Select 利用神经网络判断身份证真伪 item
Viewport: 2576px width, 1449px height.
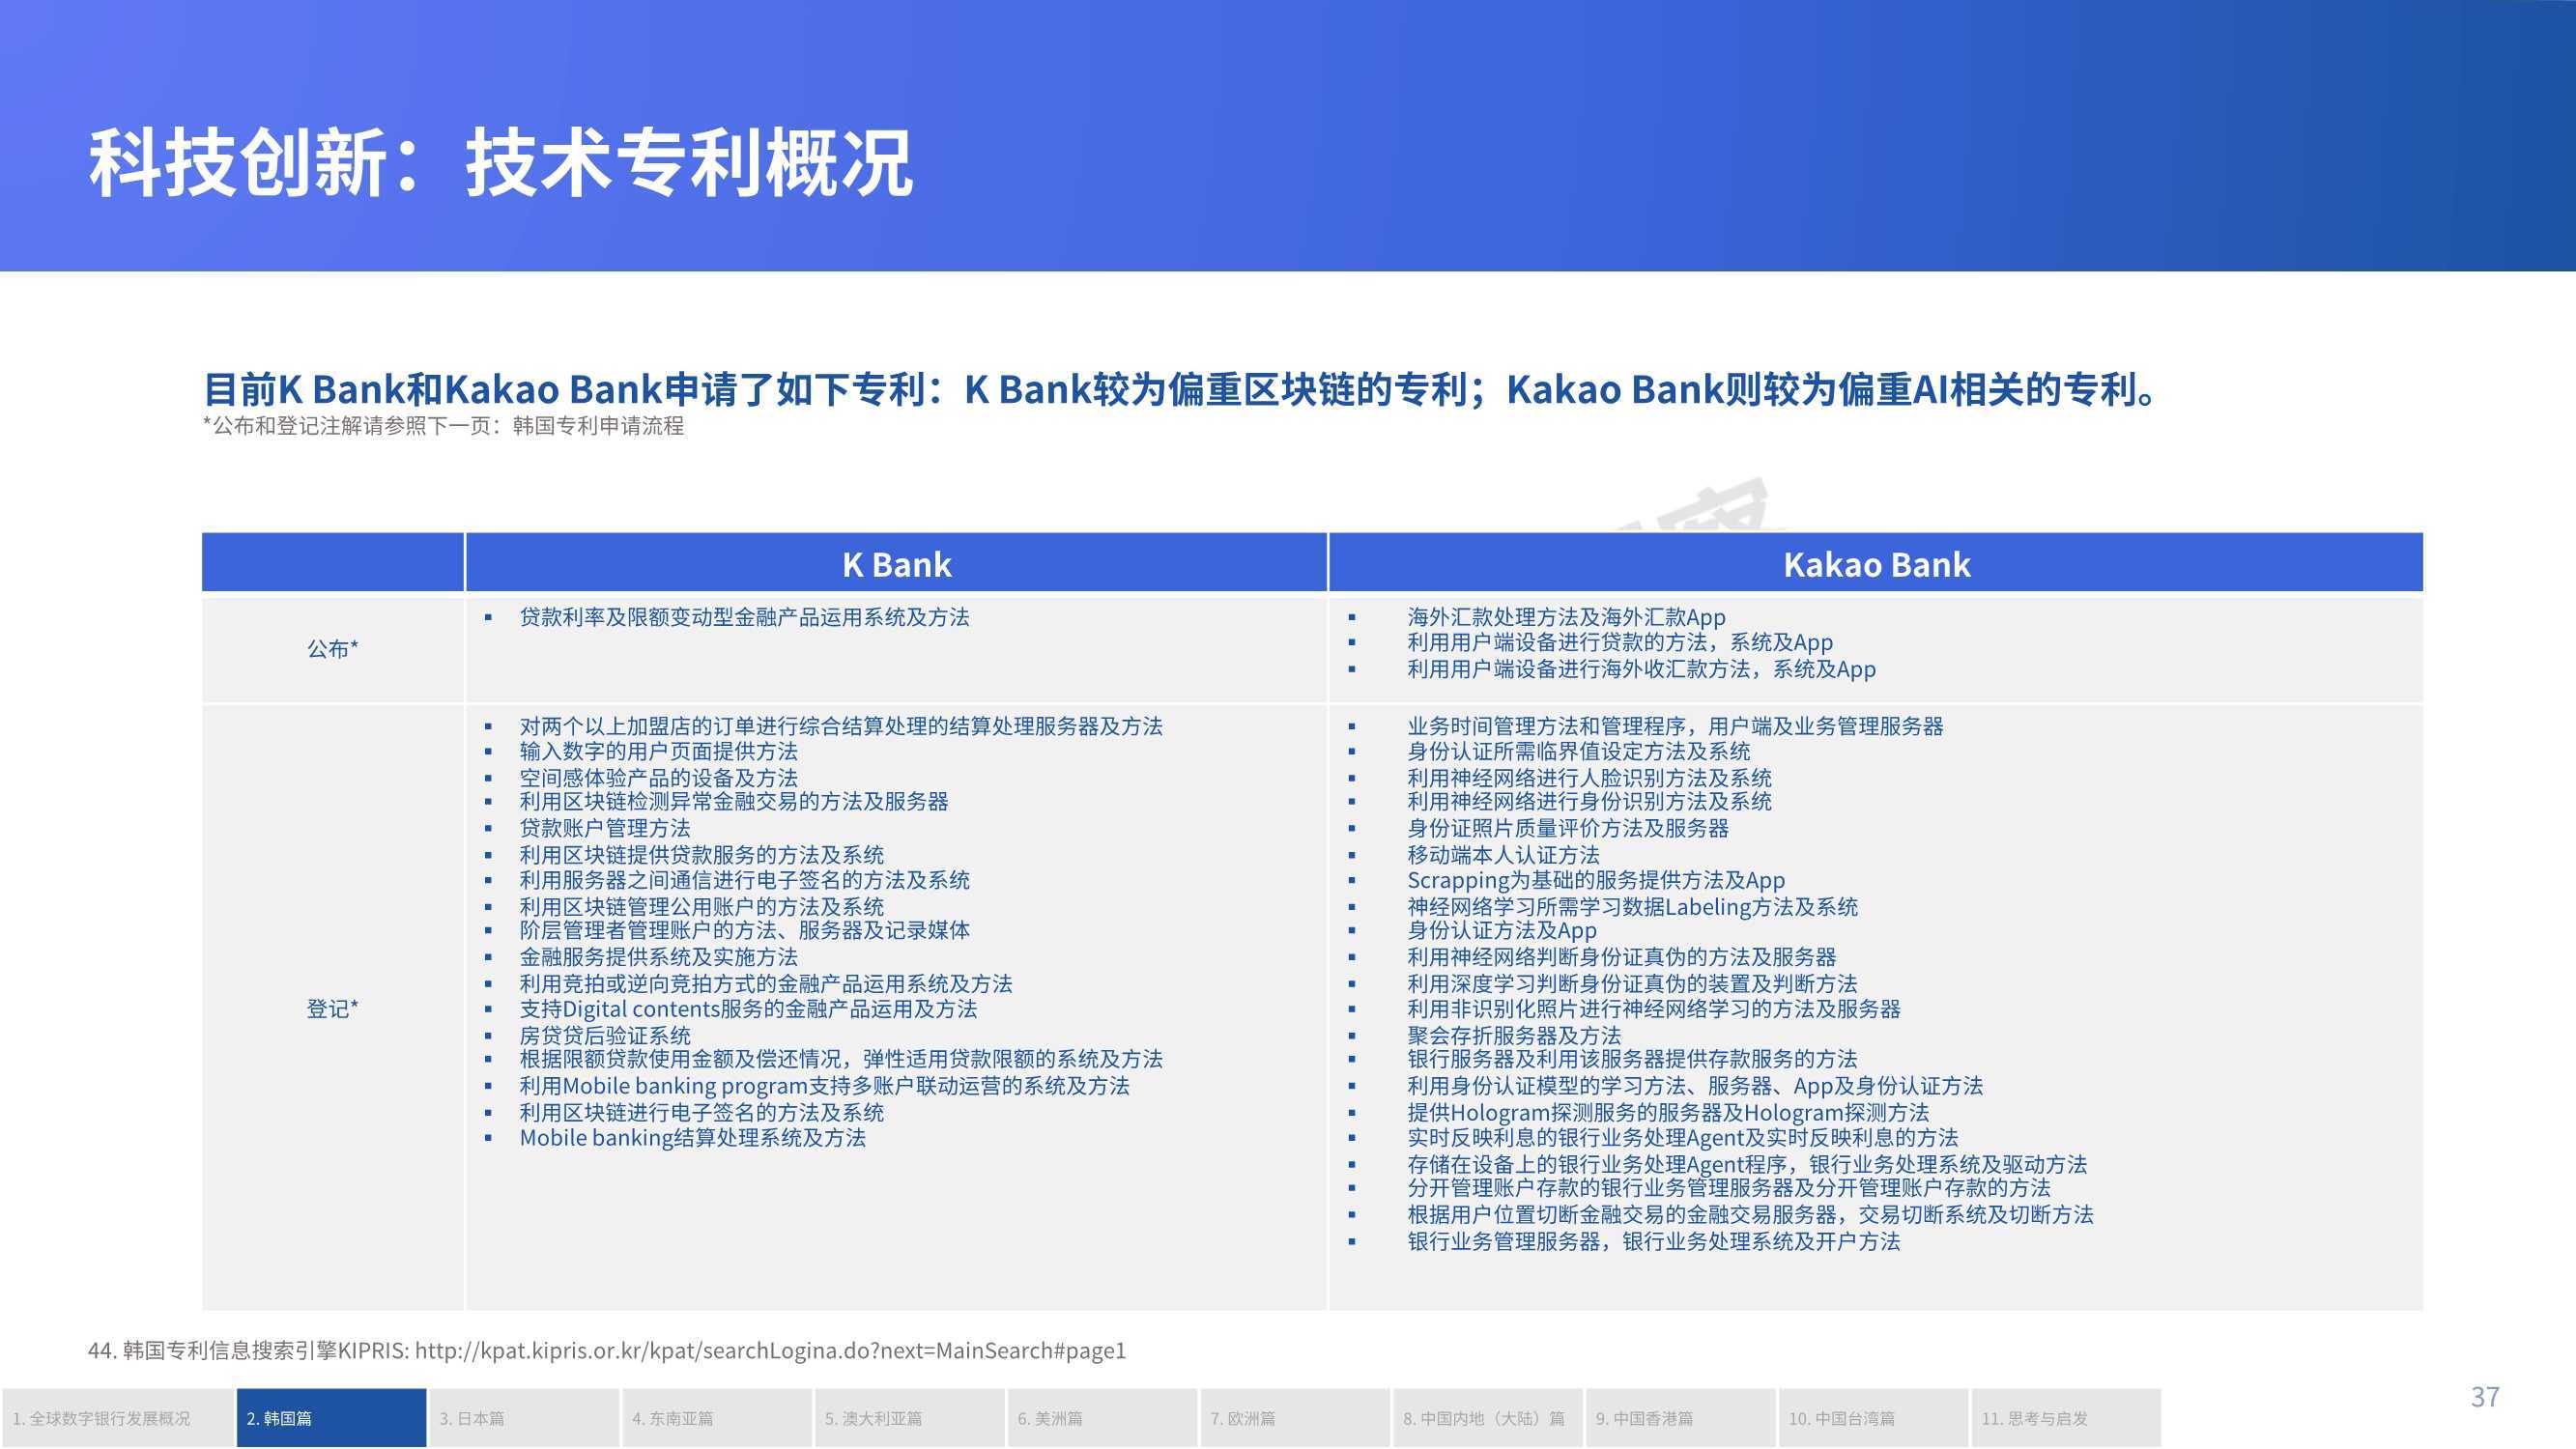pyautogui.click(x=1621, y=957)
